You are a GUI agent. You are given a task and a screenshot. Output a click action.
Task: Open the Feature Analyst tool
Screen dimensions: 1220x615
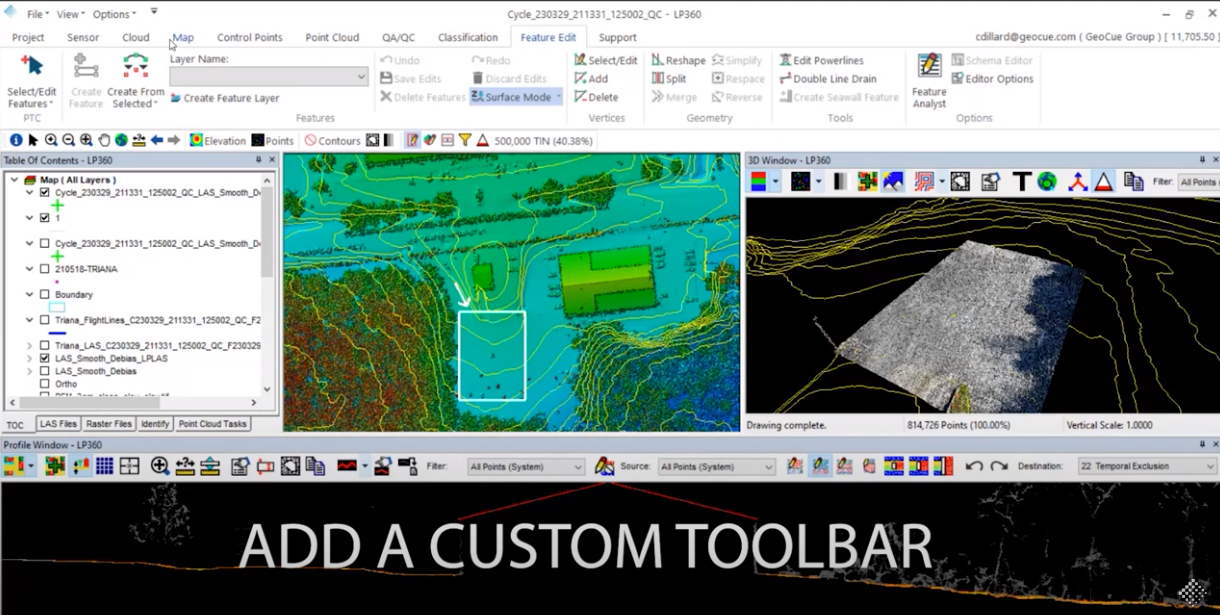(929, 80)
